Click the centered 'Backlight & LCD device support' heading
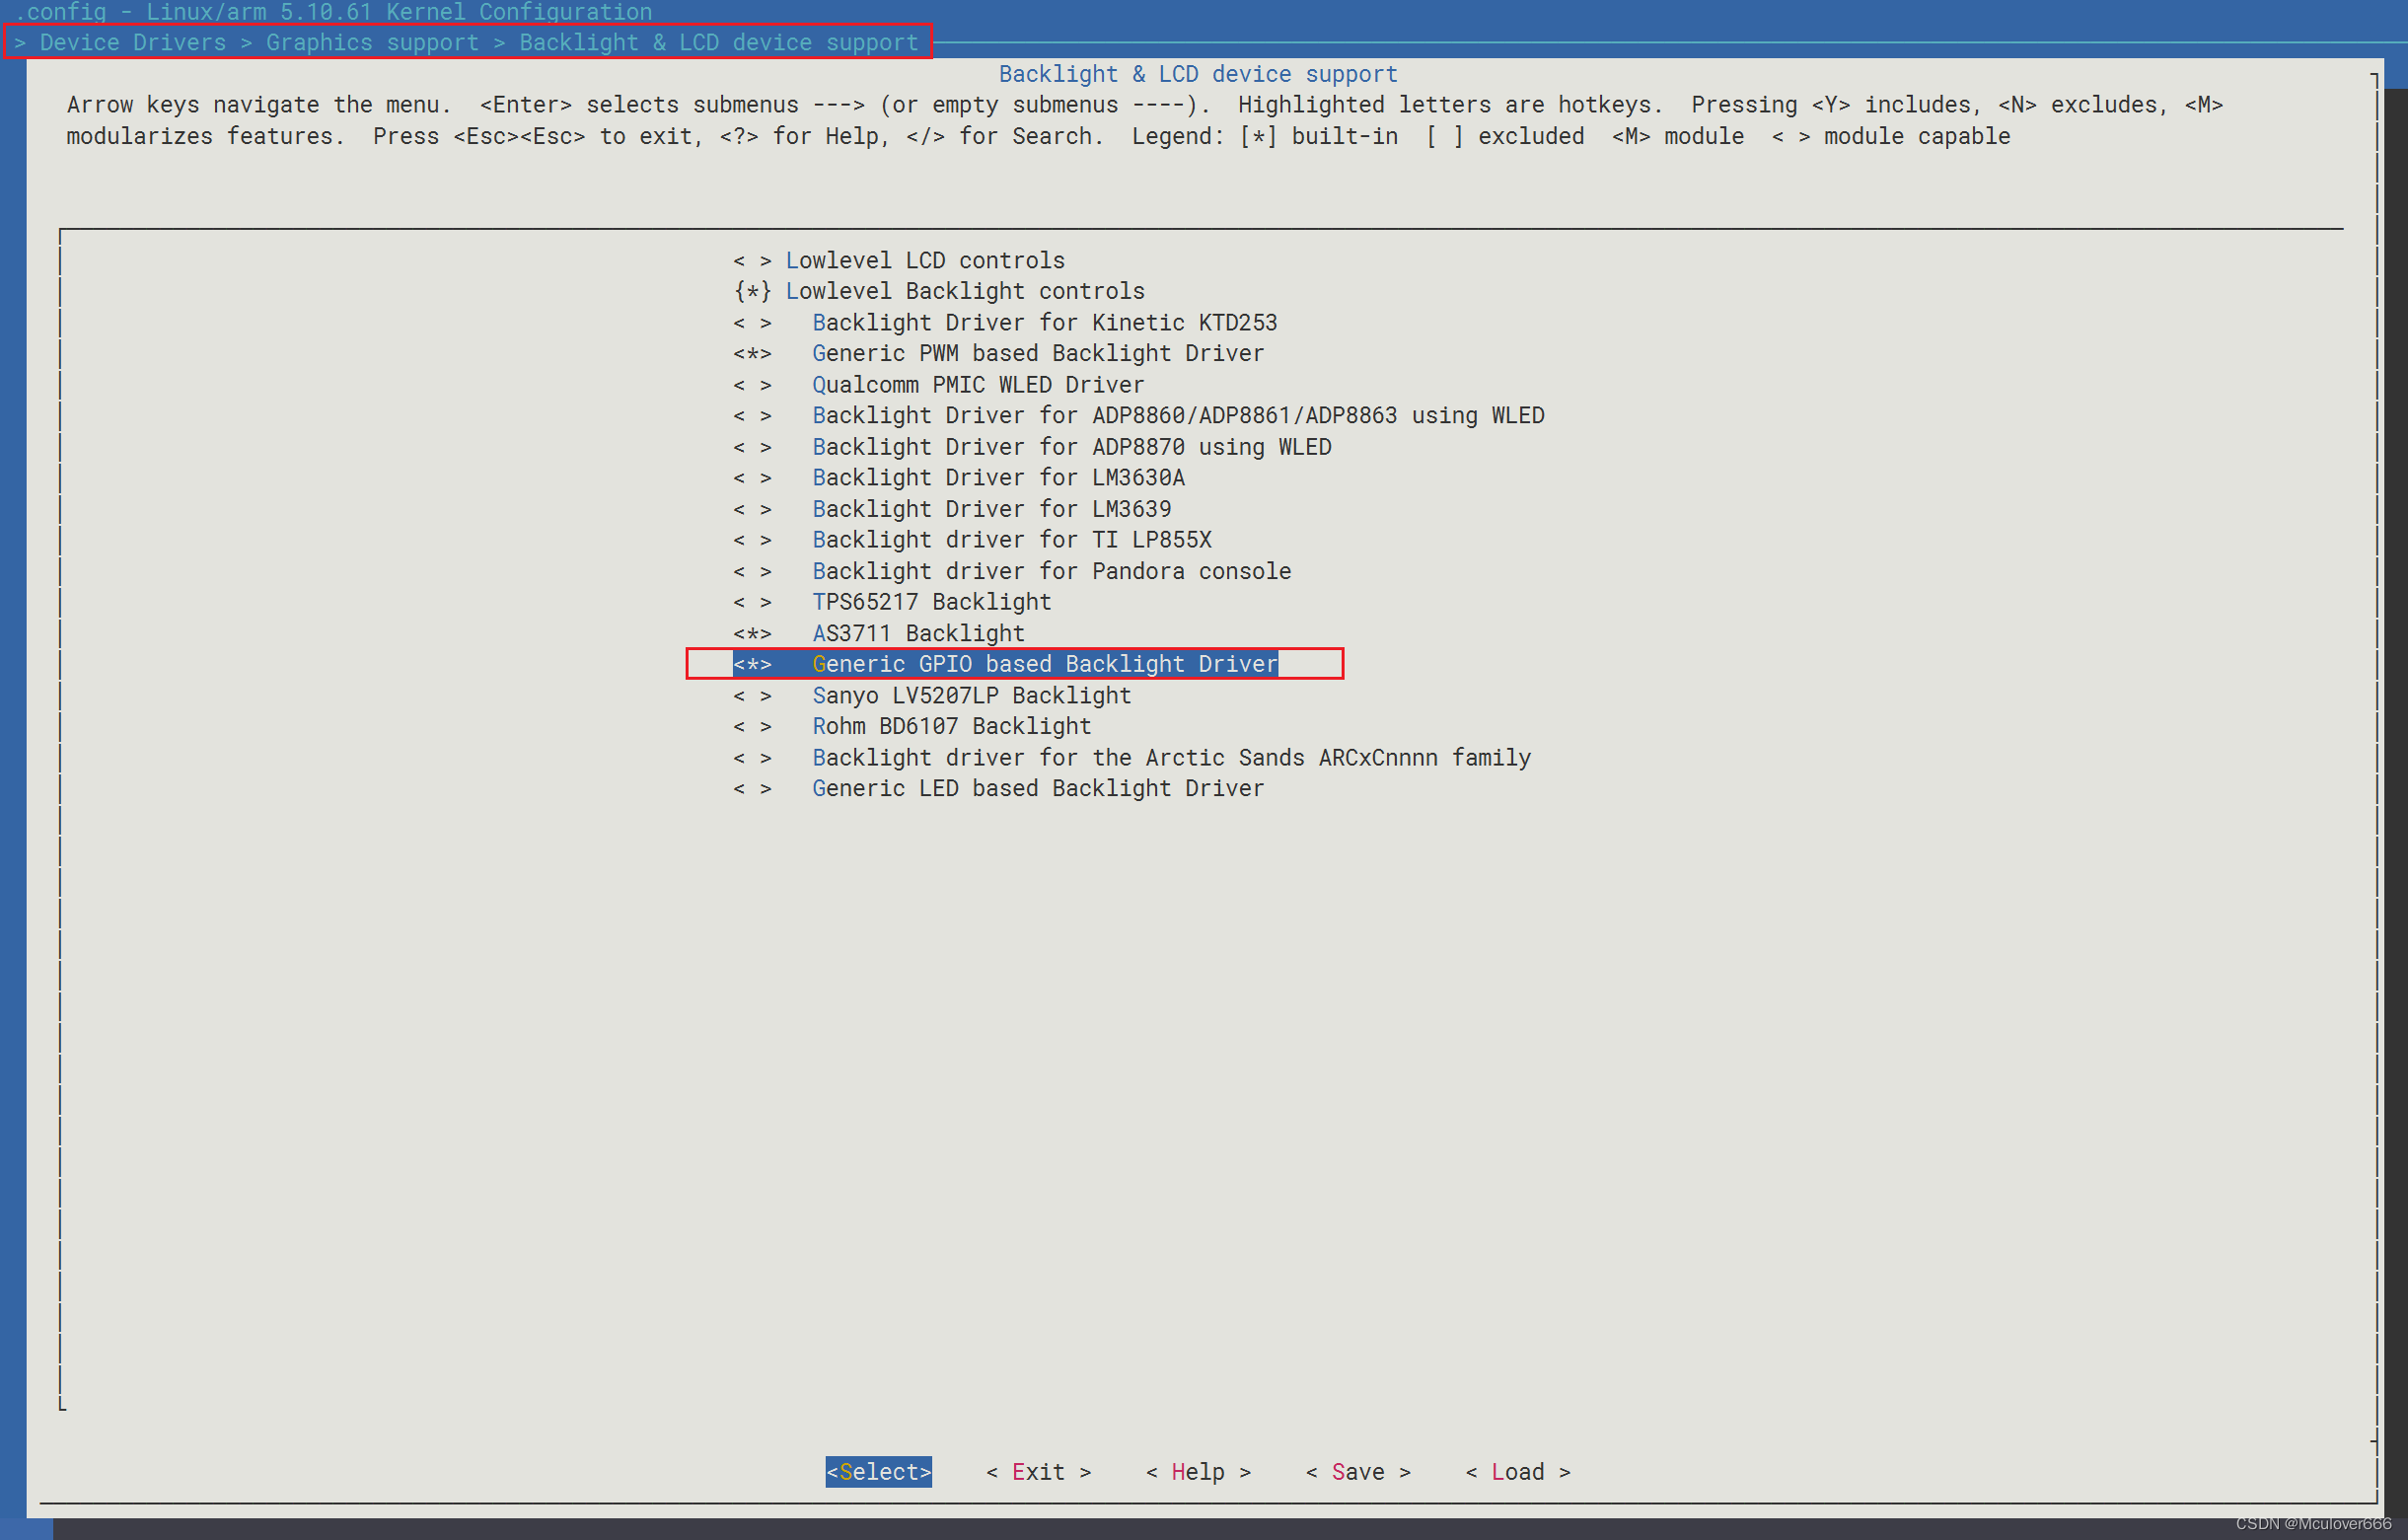This screenshot has width=2408, height=1540. click(x=1198, y=74)
